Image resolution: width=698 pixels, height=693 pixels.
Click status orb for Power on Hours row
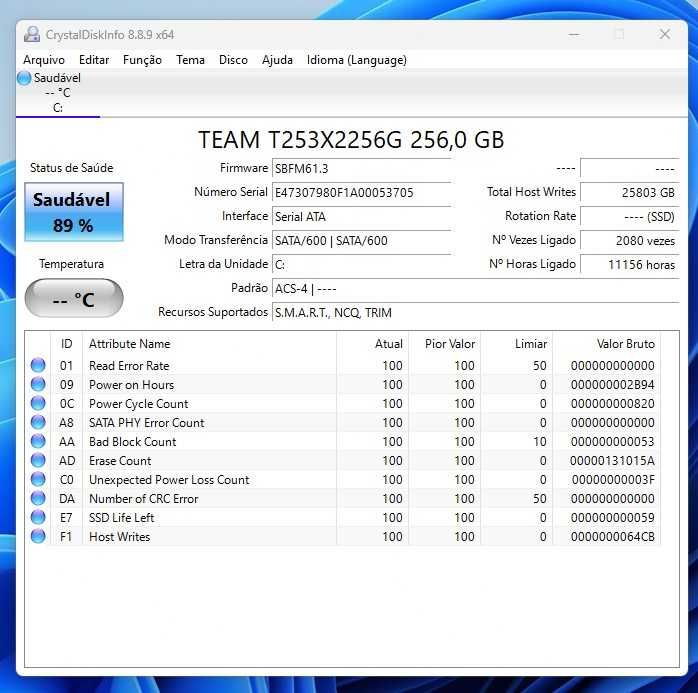coord(38,384)
